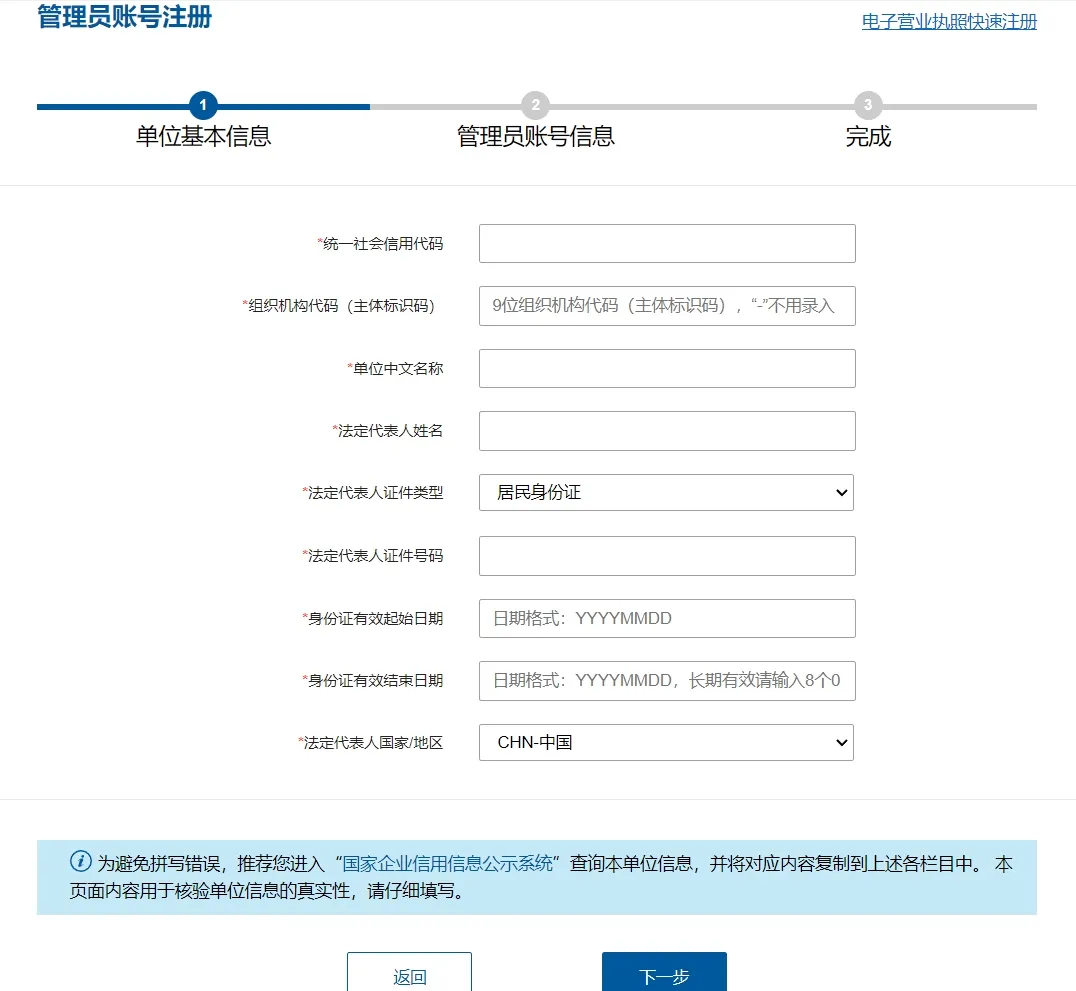Open the 国家企业信用信息公示系统 link

pos(448,864)
